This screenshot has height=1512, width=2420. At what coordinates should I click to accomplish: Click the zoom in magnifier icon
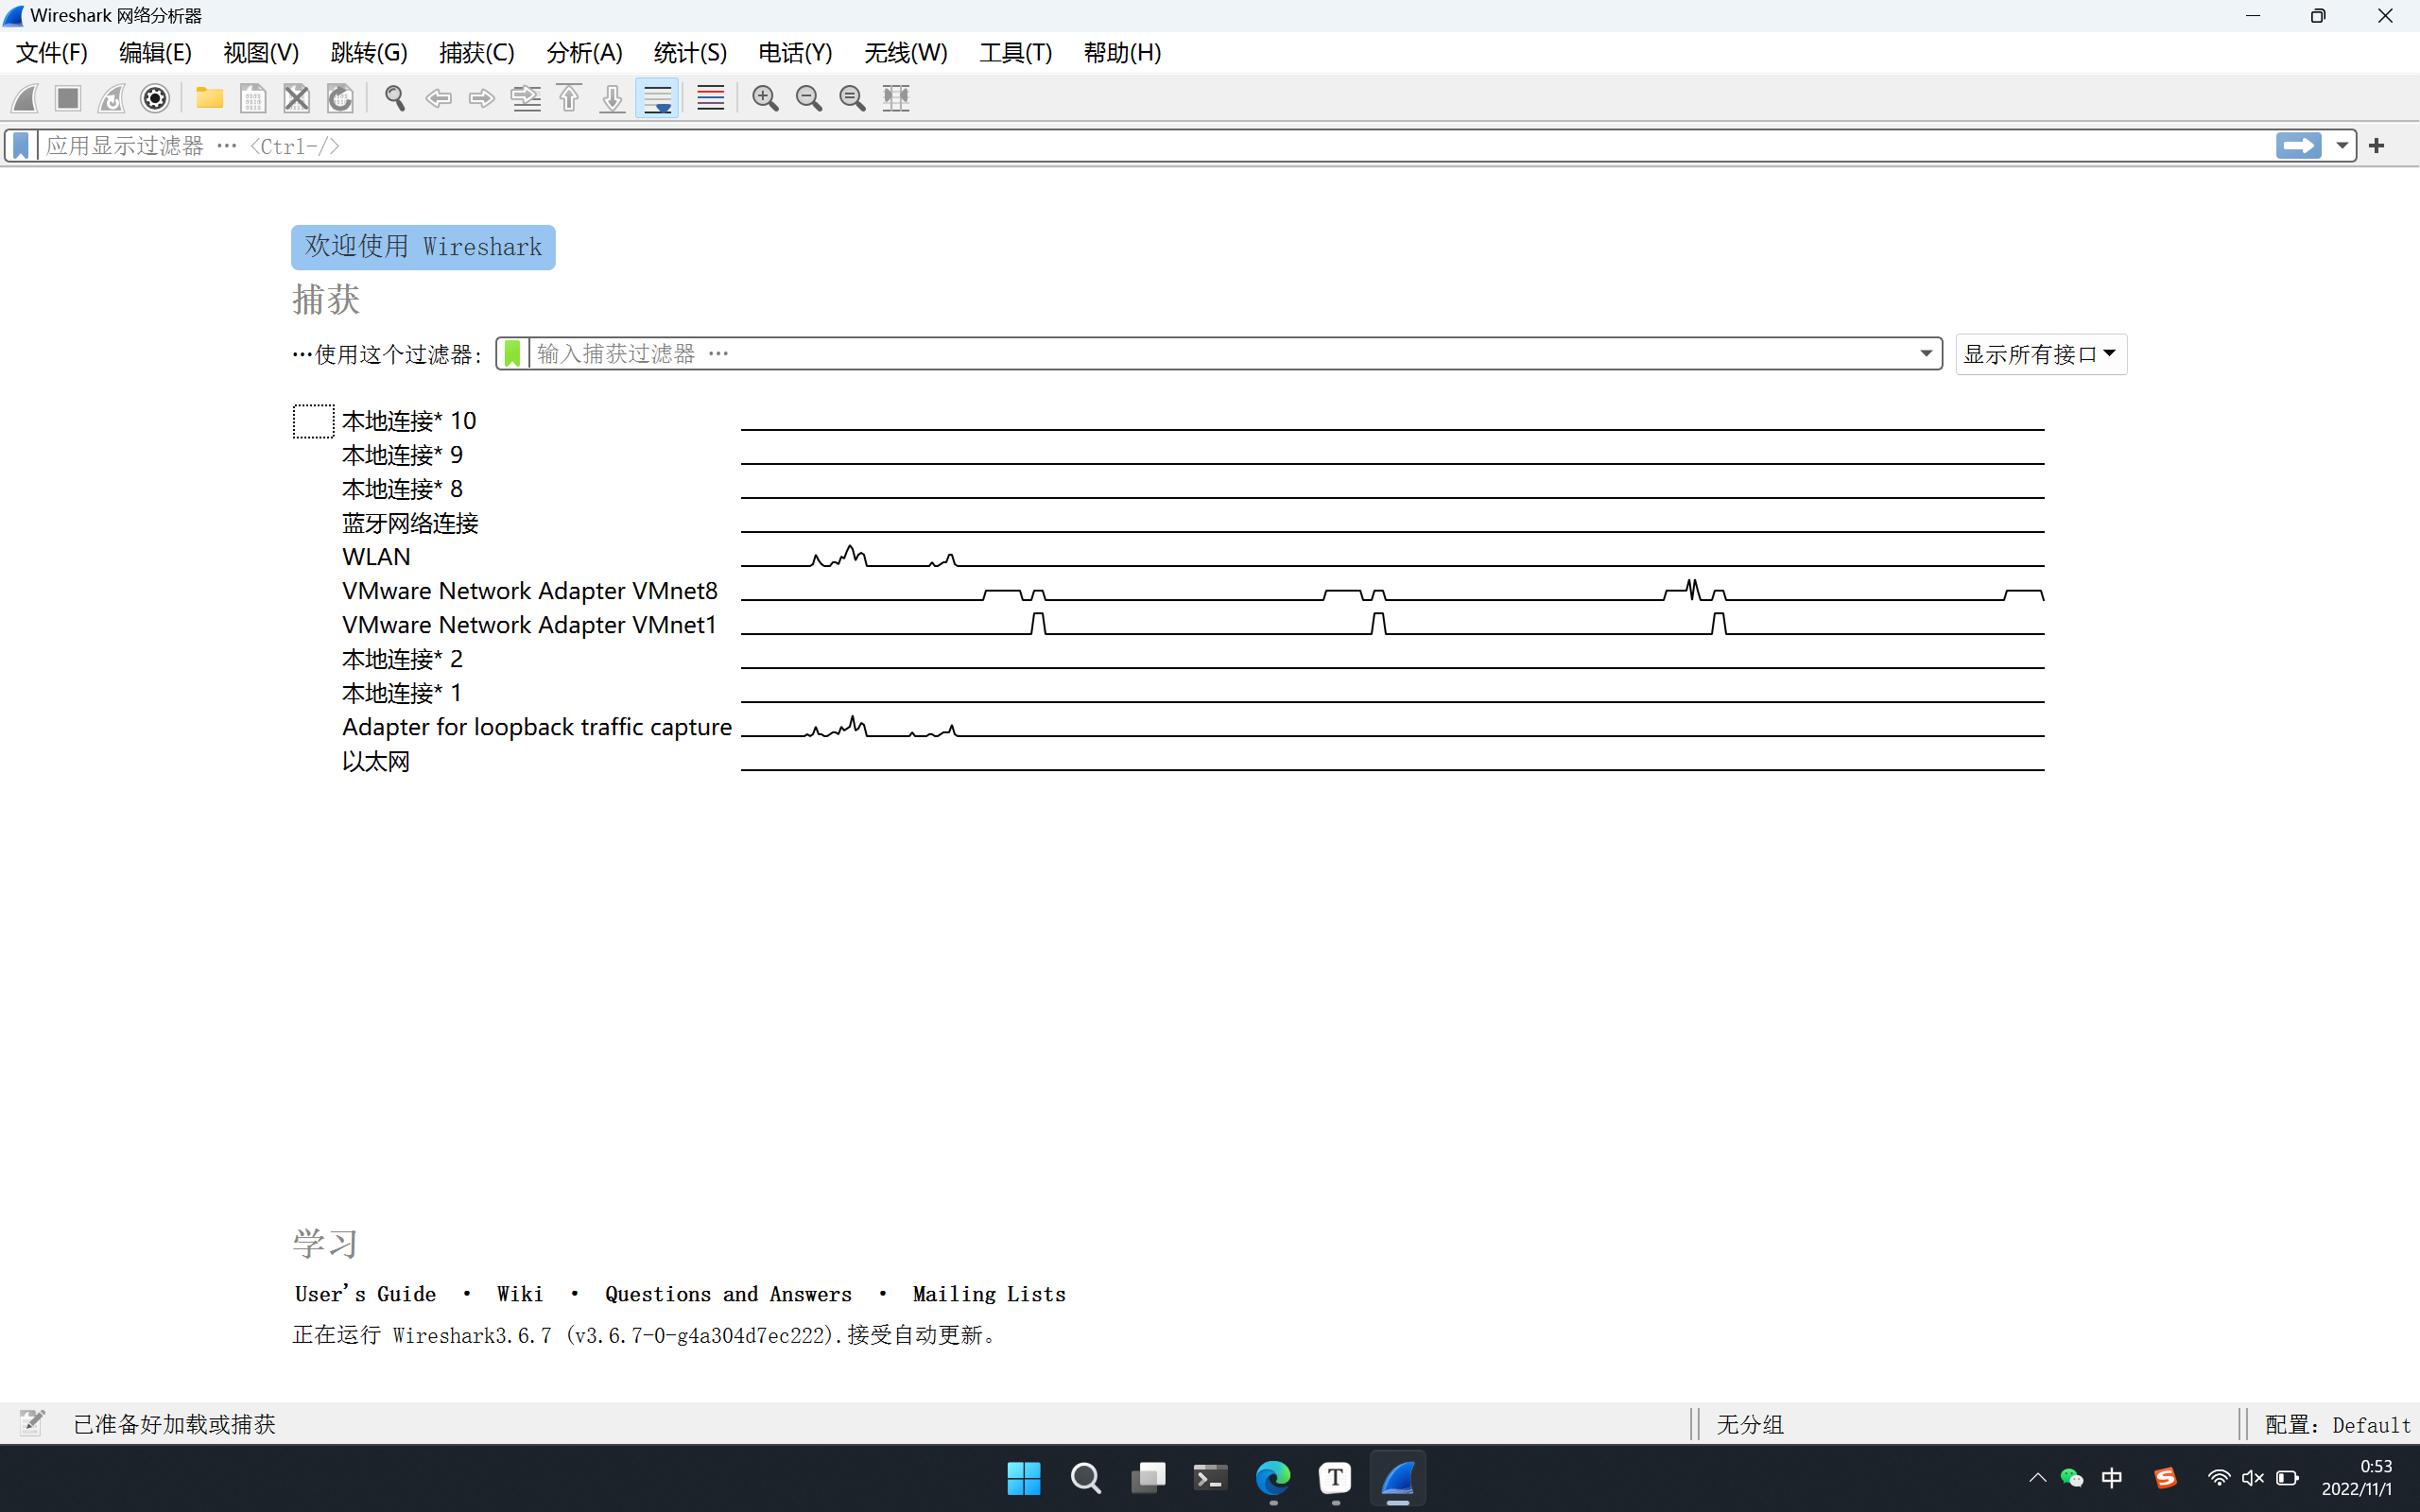[767, 97]
